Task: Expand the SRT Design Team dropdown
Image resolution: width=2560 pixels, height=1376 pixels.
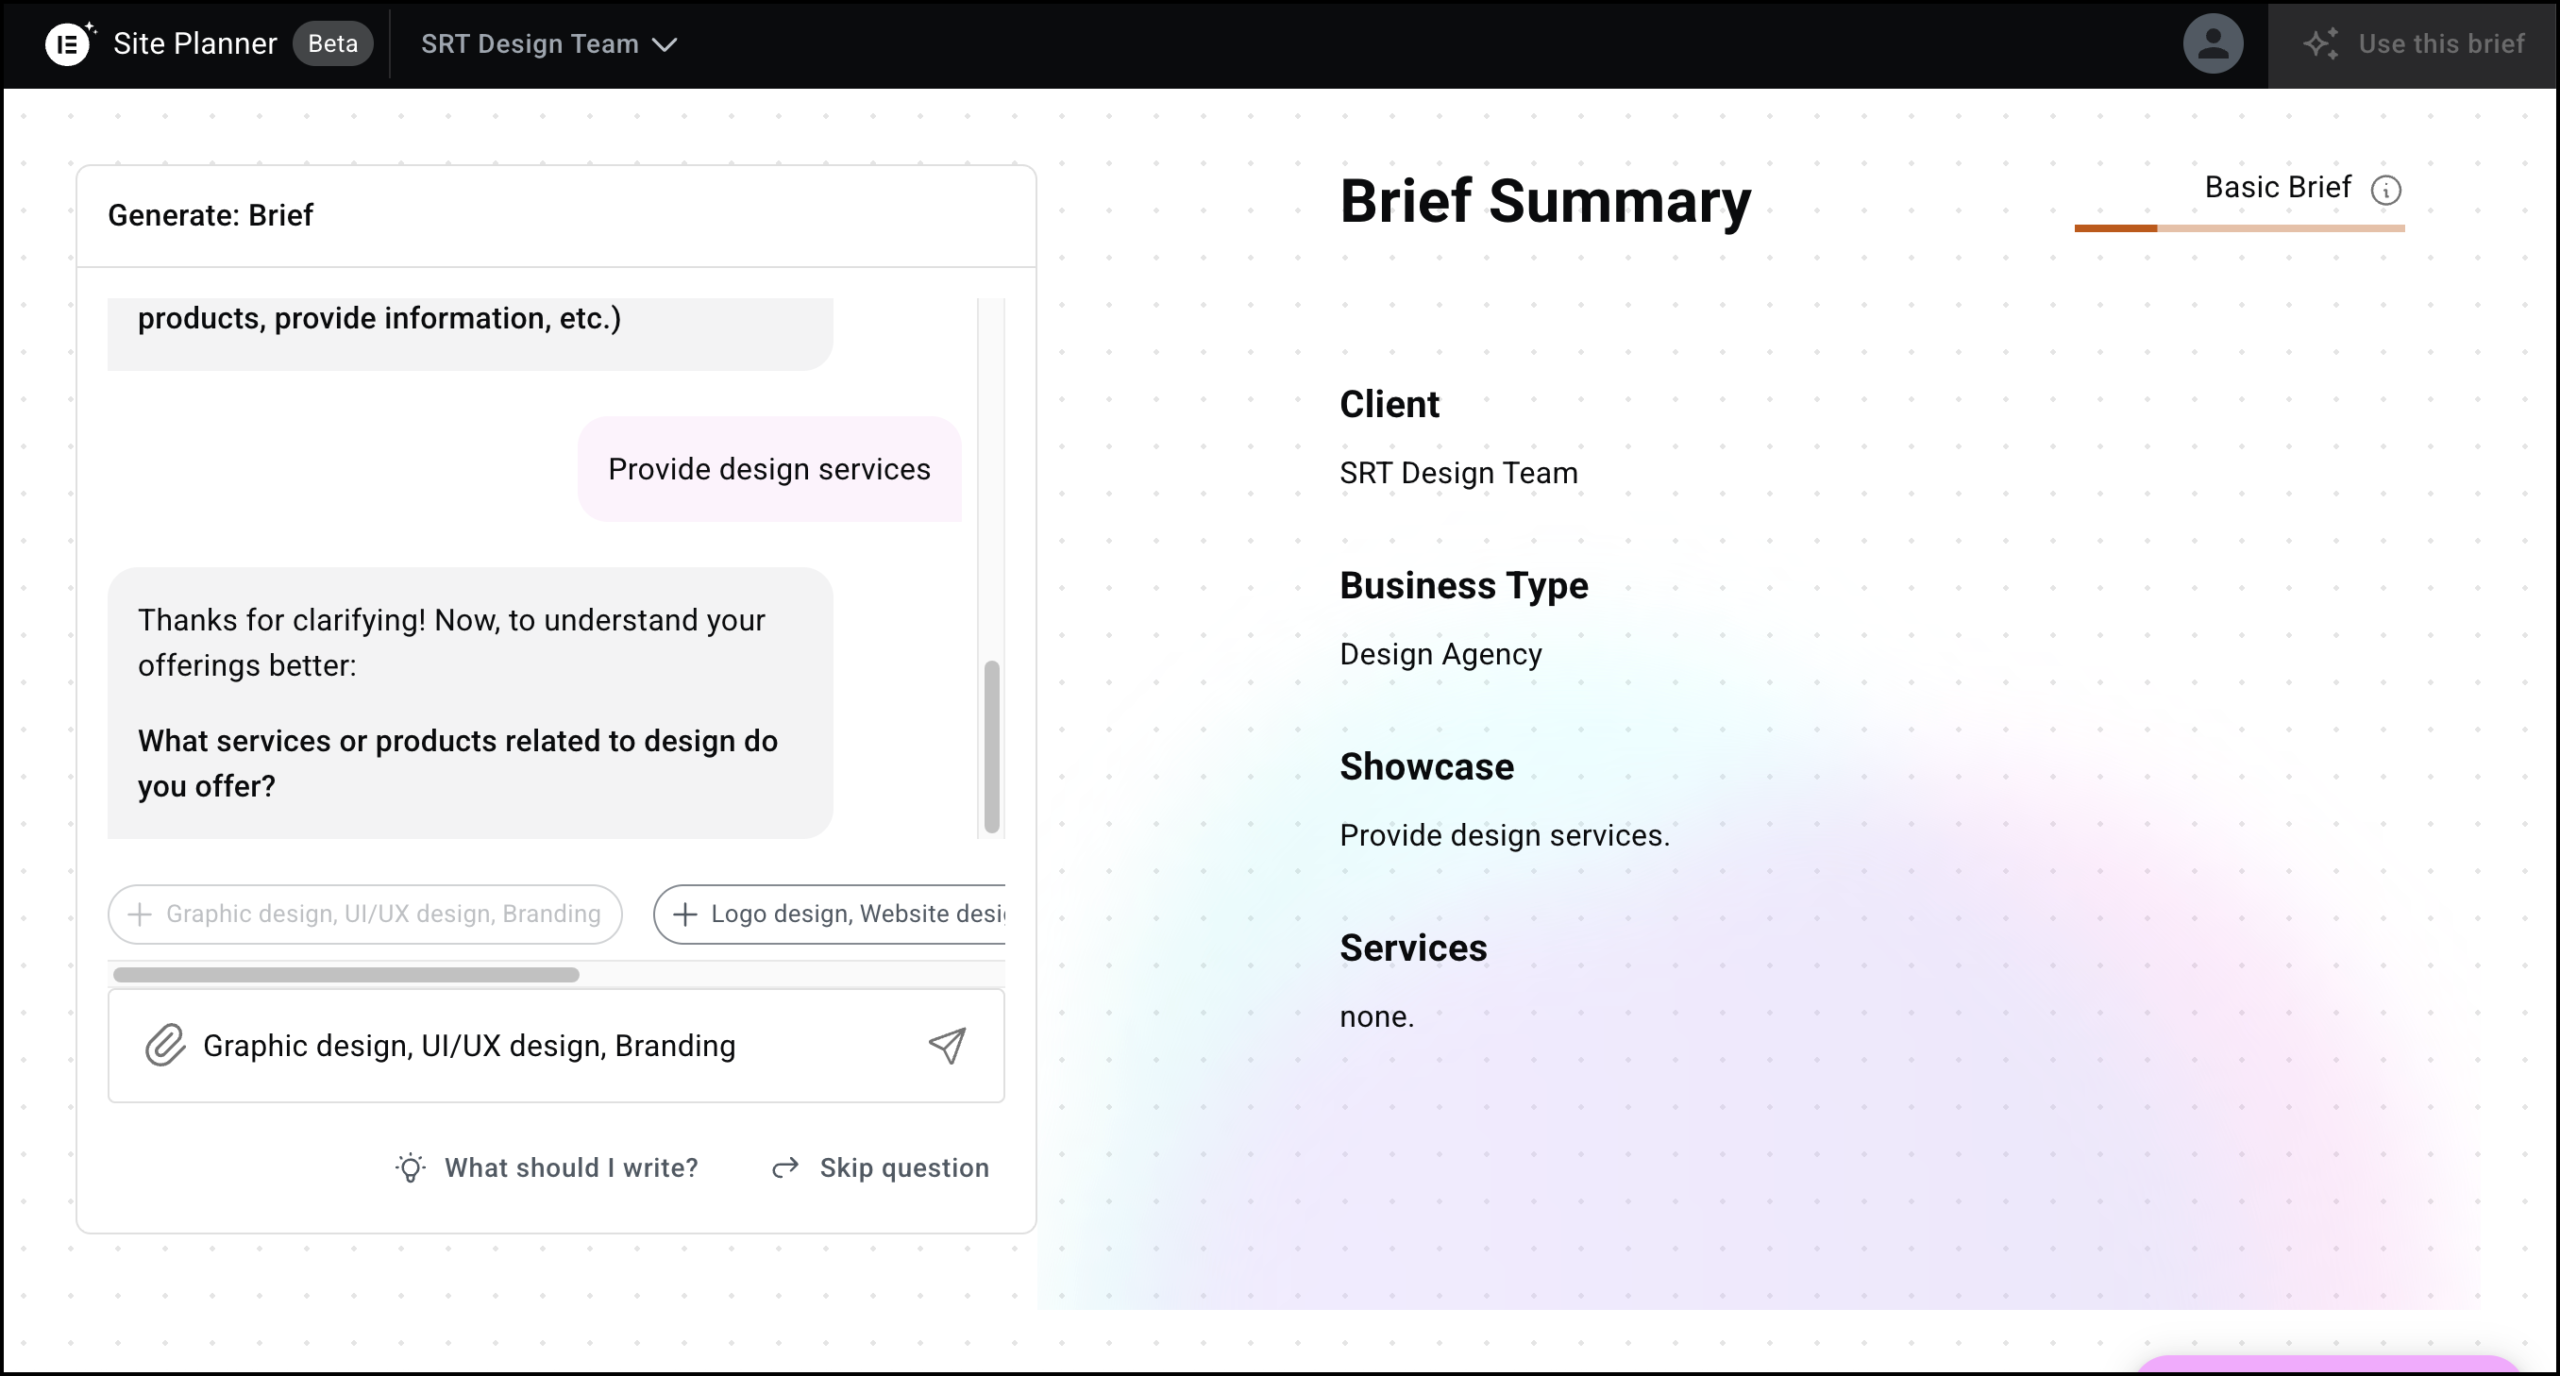Action: click(530, 44)
